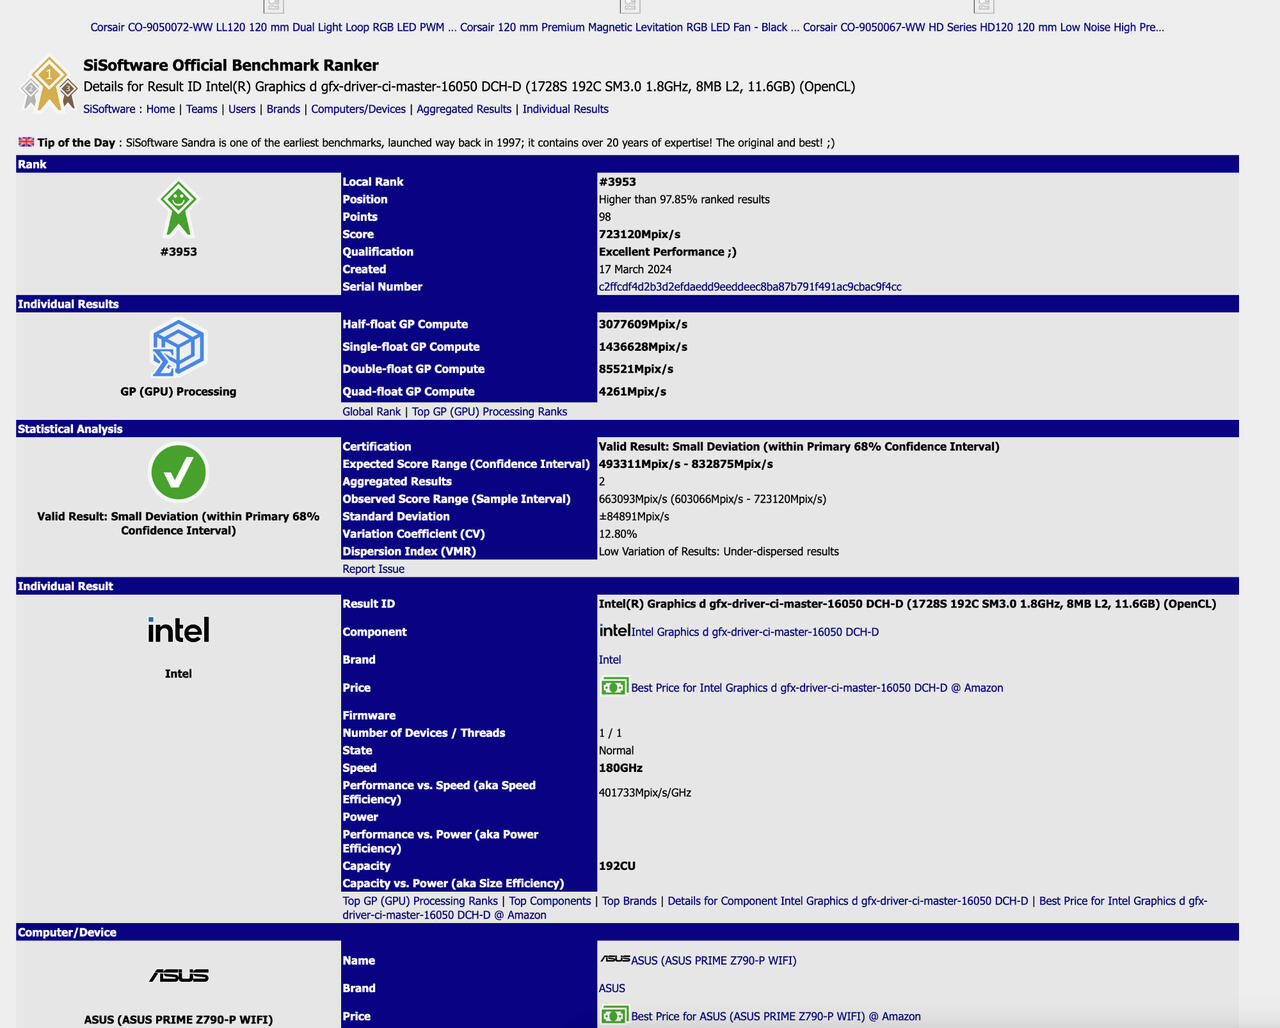Click the UK flag icon near Tip of the Day
The image size is (1280, 1028).
point(26,142)
